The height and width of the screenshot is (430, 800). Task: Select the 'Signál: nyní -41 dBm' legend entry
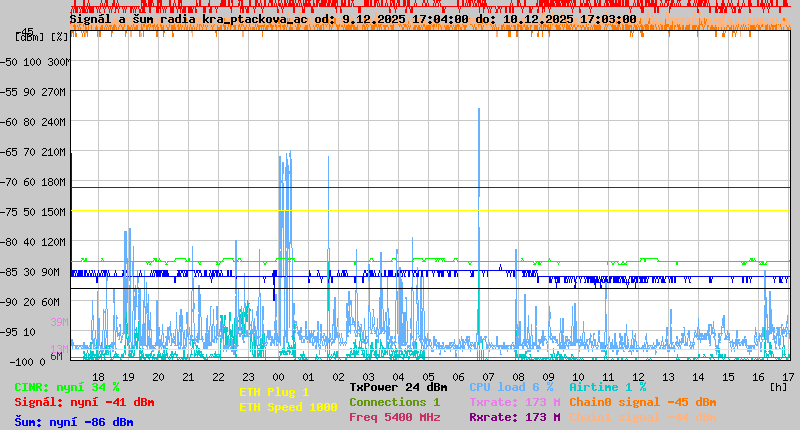pyautogui.click(x=84, y=402)
